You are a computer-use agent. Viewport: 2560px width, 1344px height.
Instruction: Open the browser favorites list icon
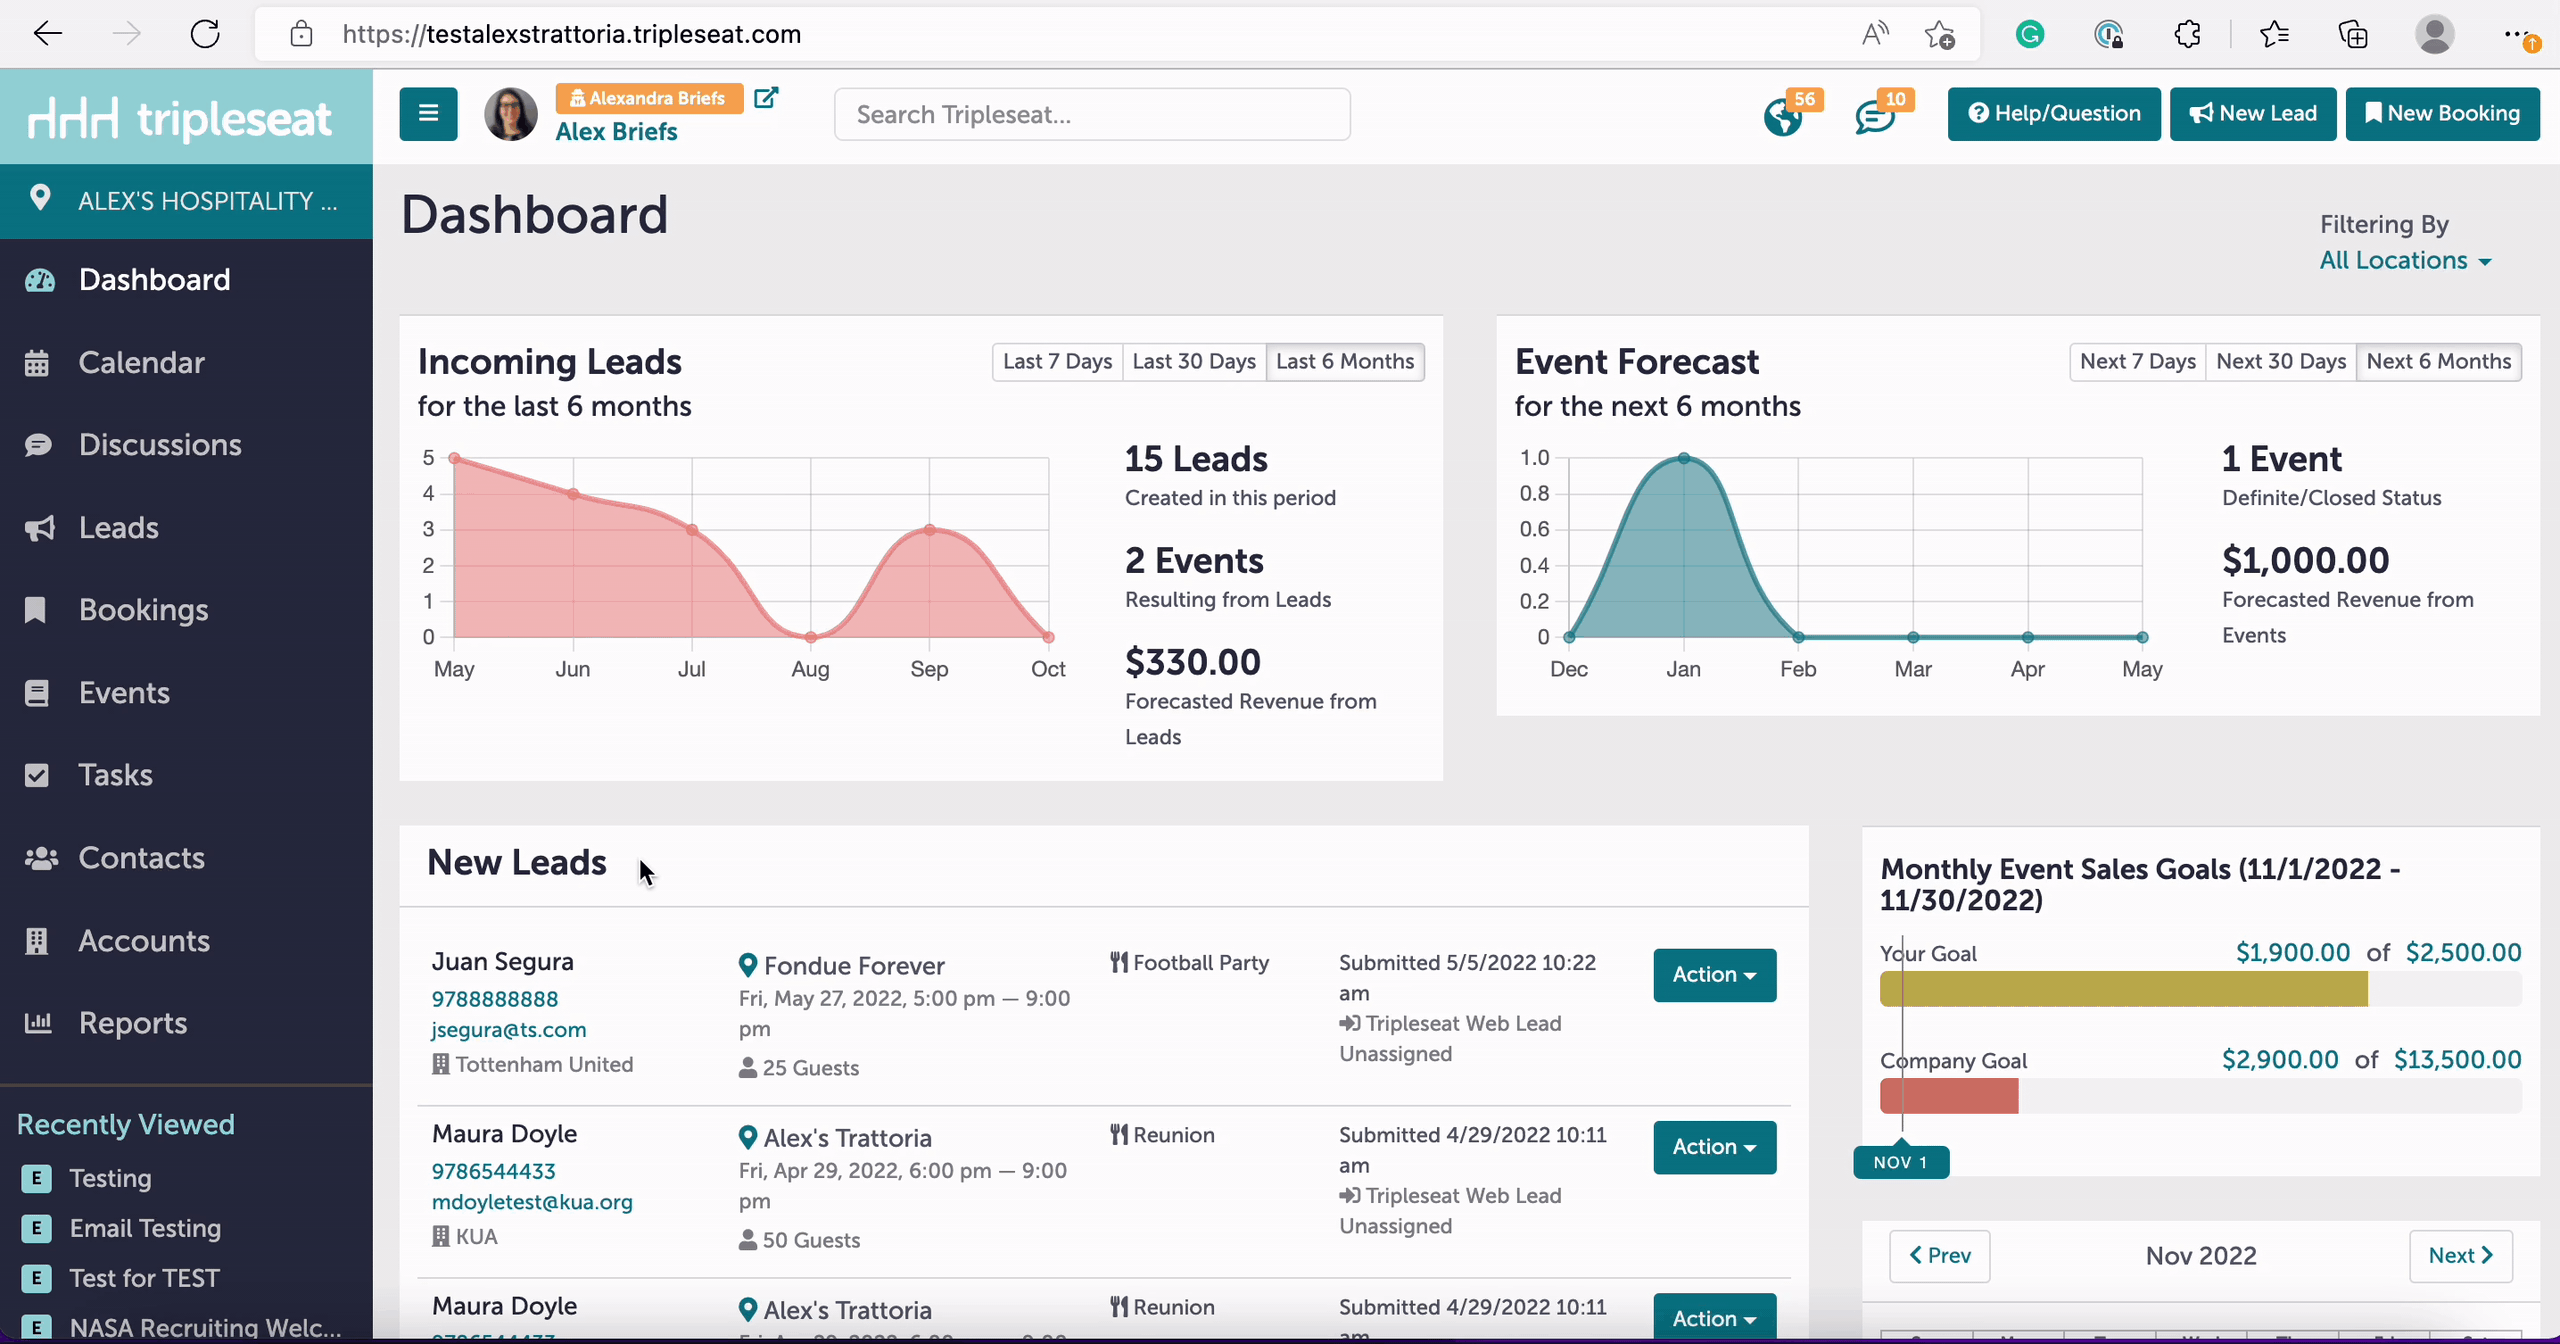coord(2274,35)
